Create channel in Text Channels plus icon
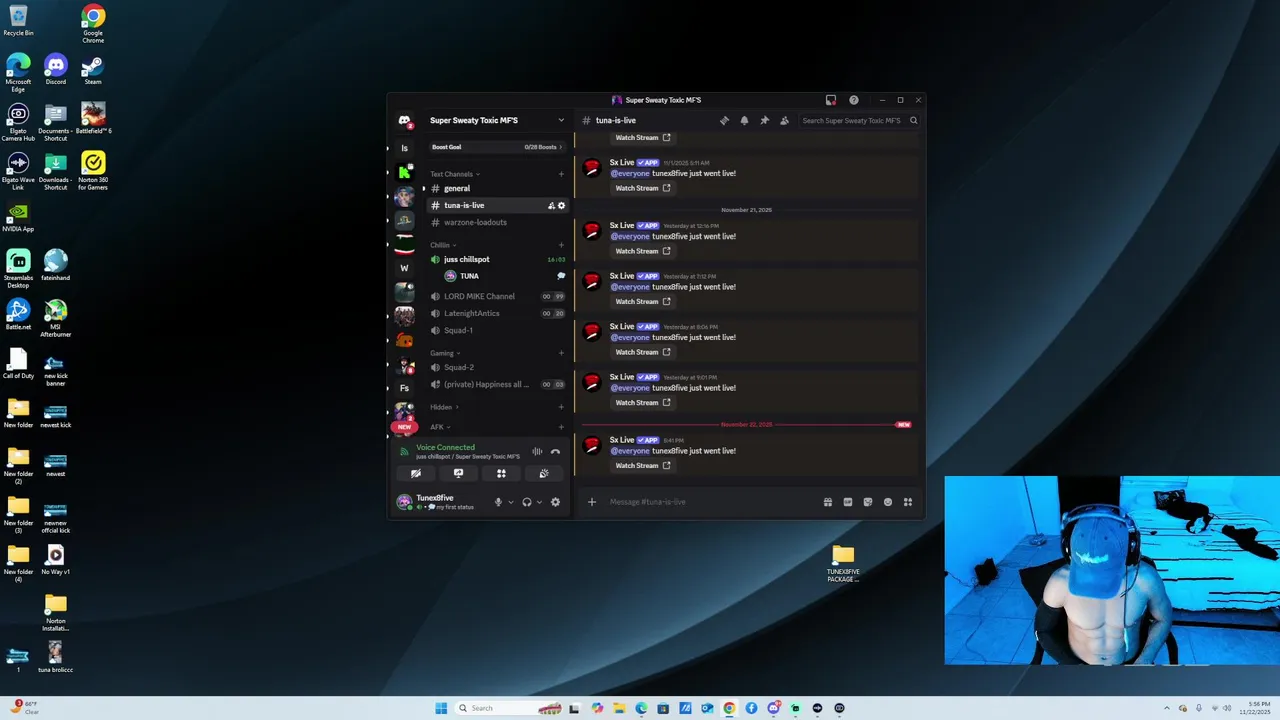Viewport: 1280px width, 720px height. (x=561, y=174)
